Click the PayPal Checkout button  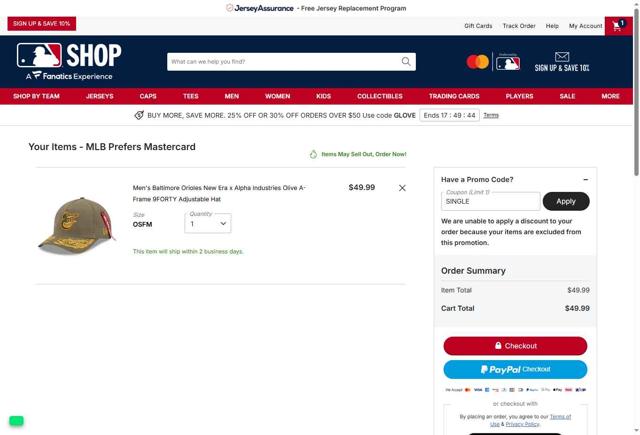pyautogui.click(x=515, y=369)
